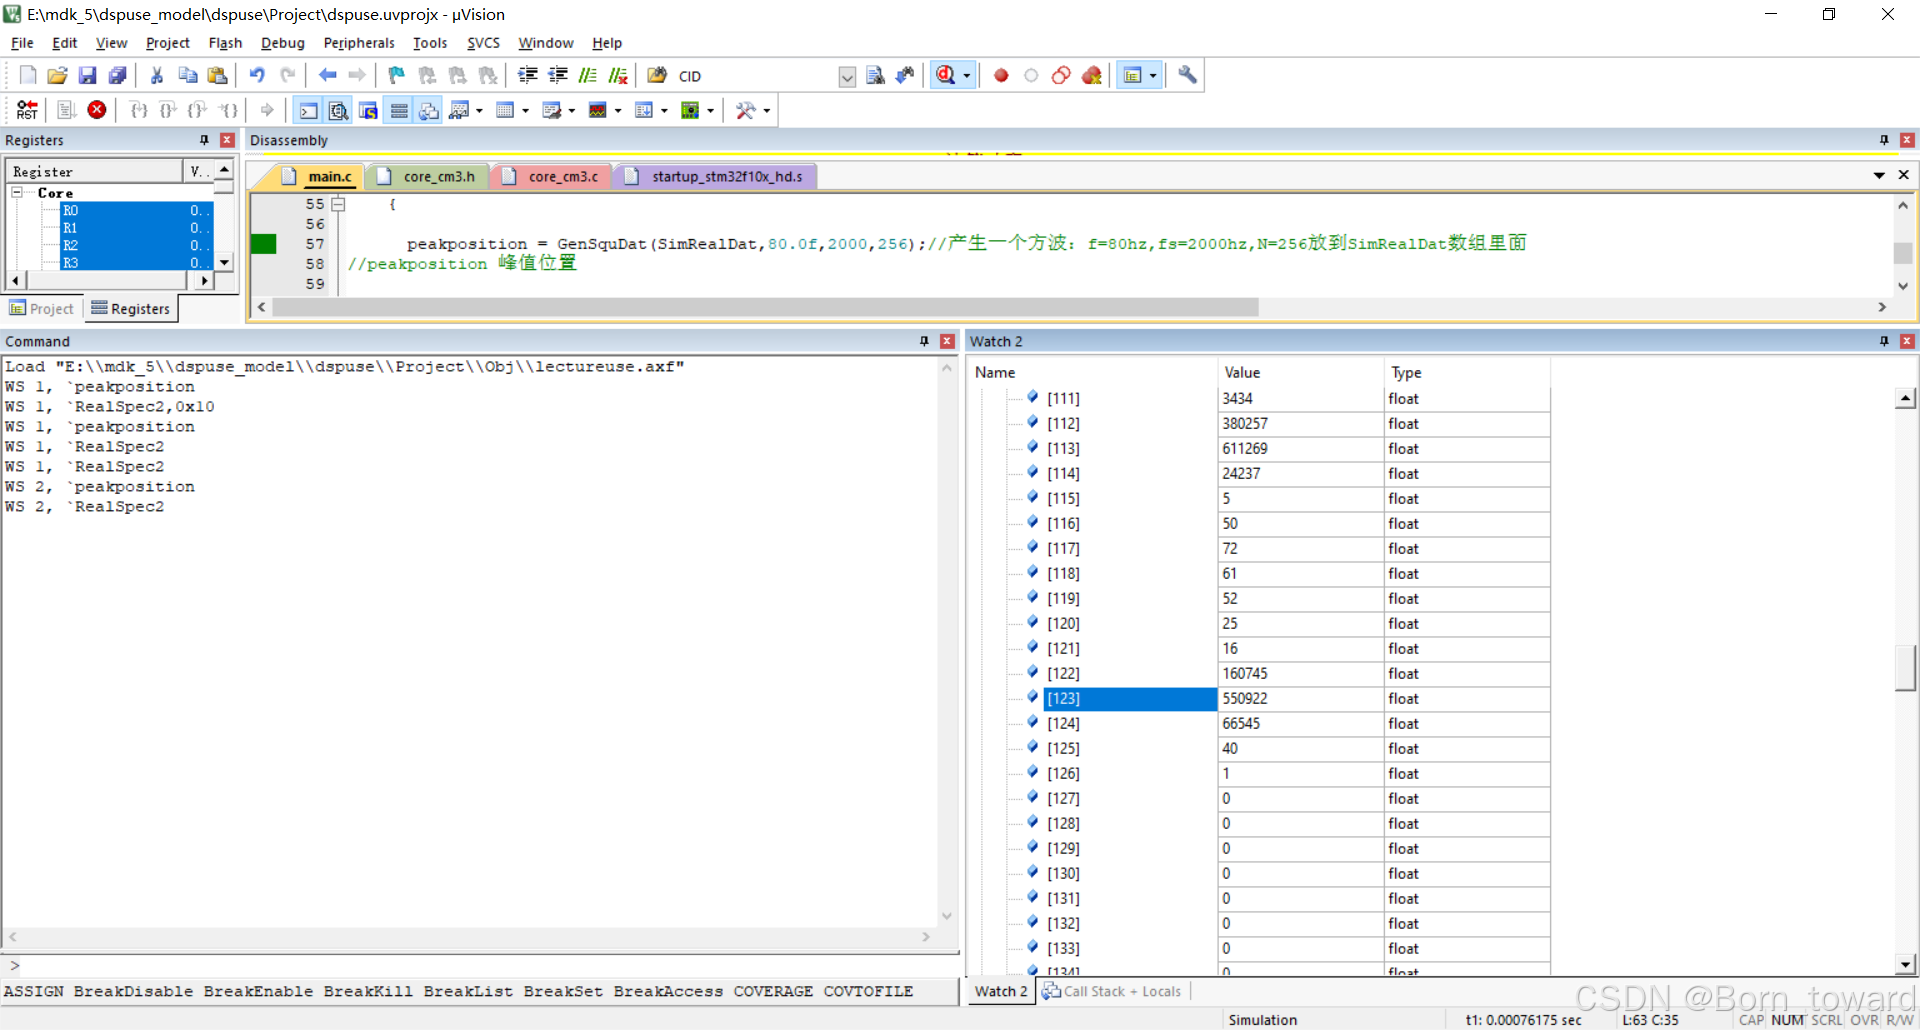Viewport: 1920px width, 1030px height.
Task: Comment selection icon
Action: pos(588,75)
